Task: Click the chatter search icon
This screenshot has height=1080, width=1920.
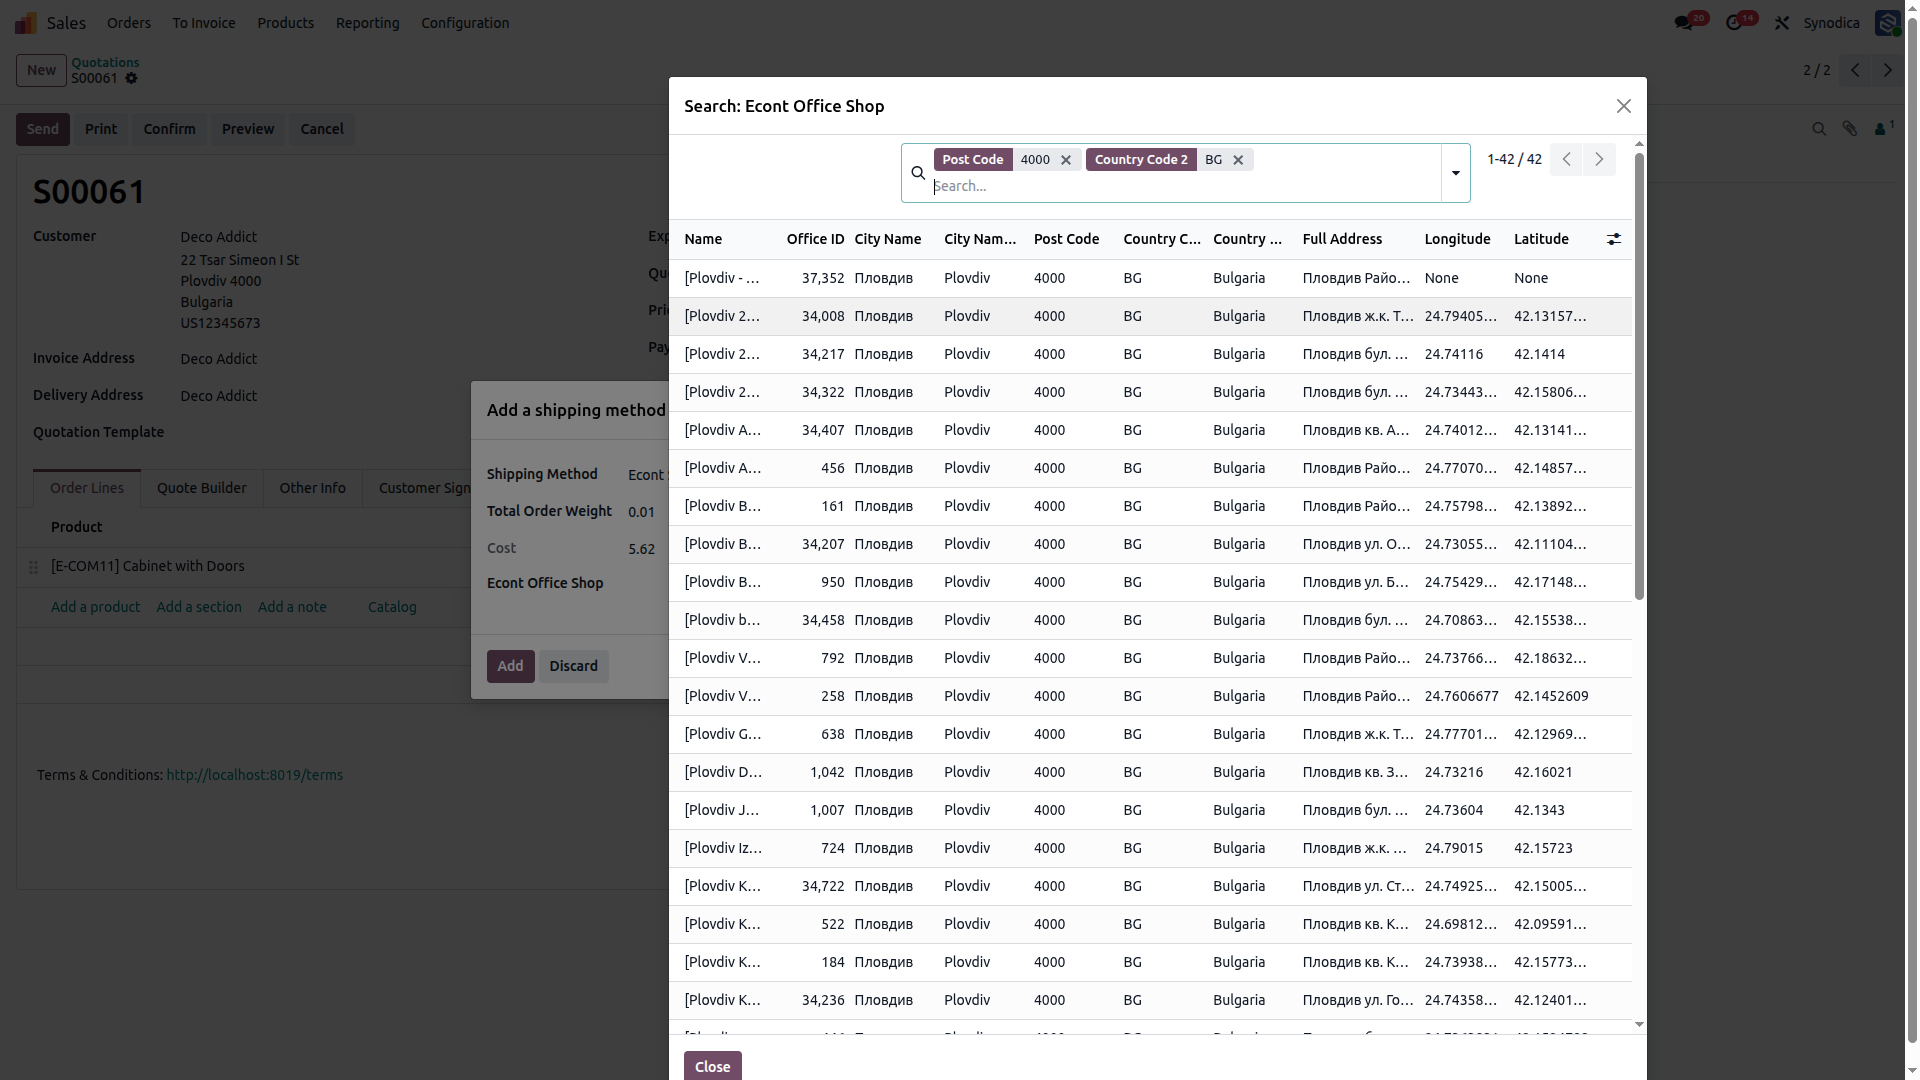Action: point(1819,129)
